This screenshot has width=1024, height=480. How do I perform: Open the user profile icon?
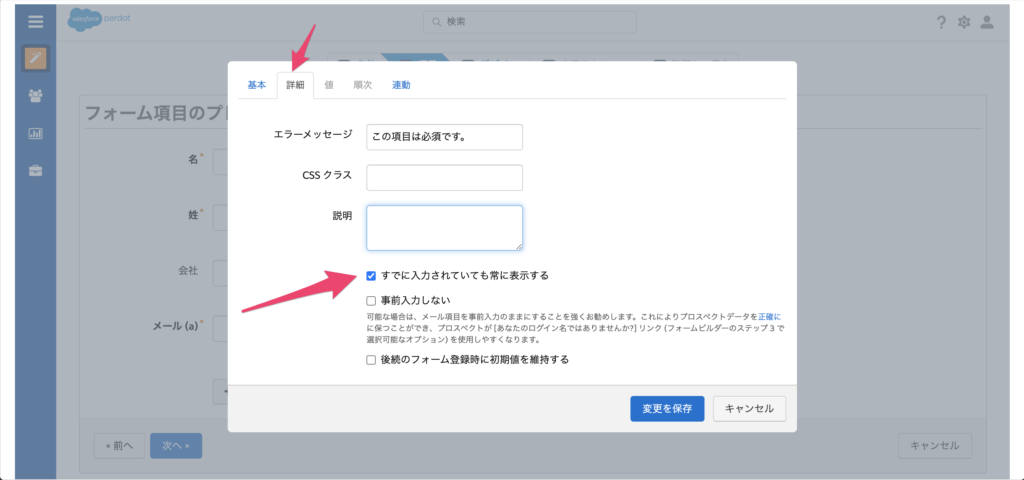(987, 22)
